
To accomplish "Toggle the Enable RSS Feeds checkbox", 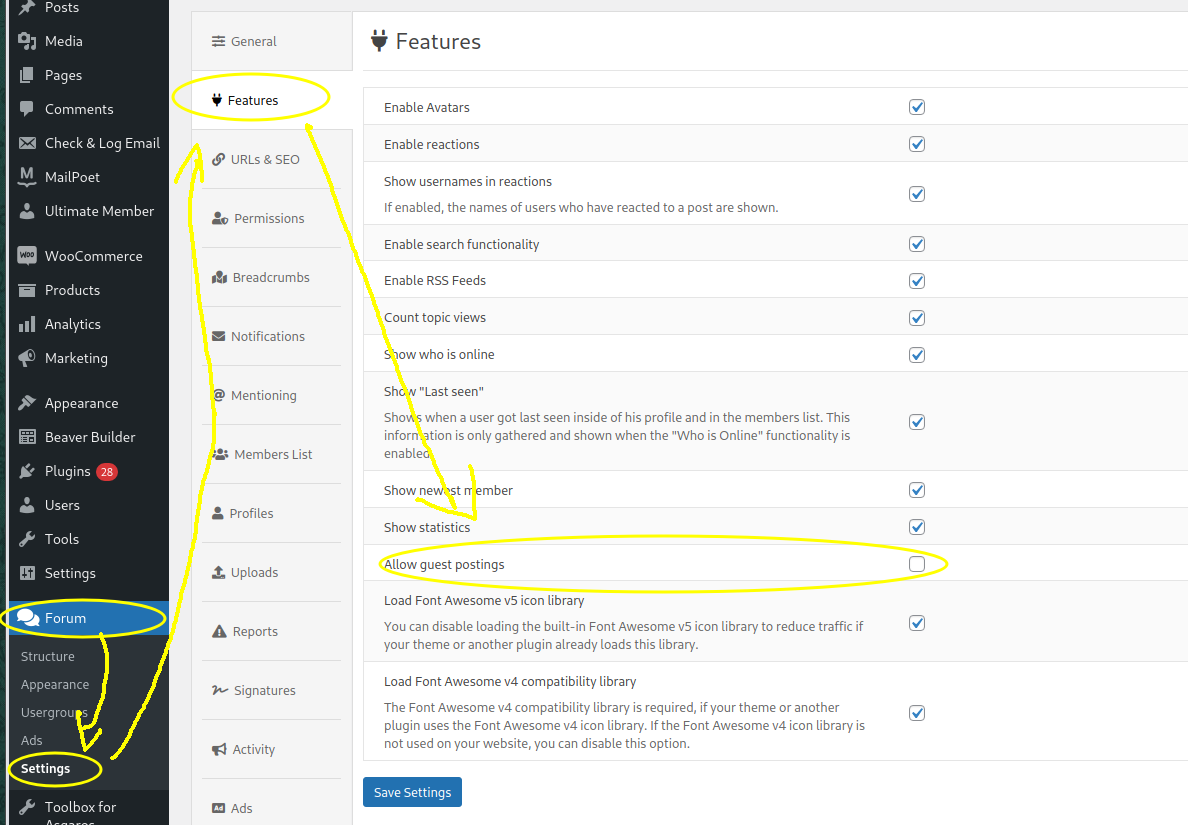I will (x=917, y=281).
